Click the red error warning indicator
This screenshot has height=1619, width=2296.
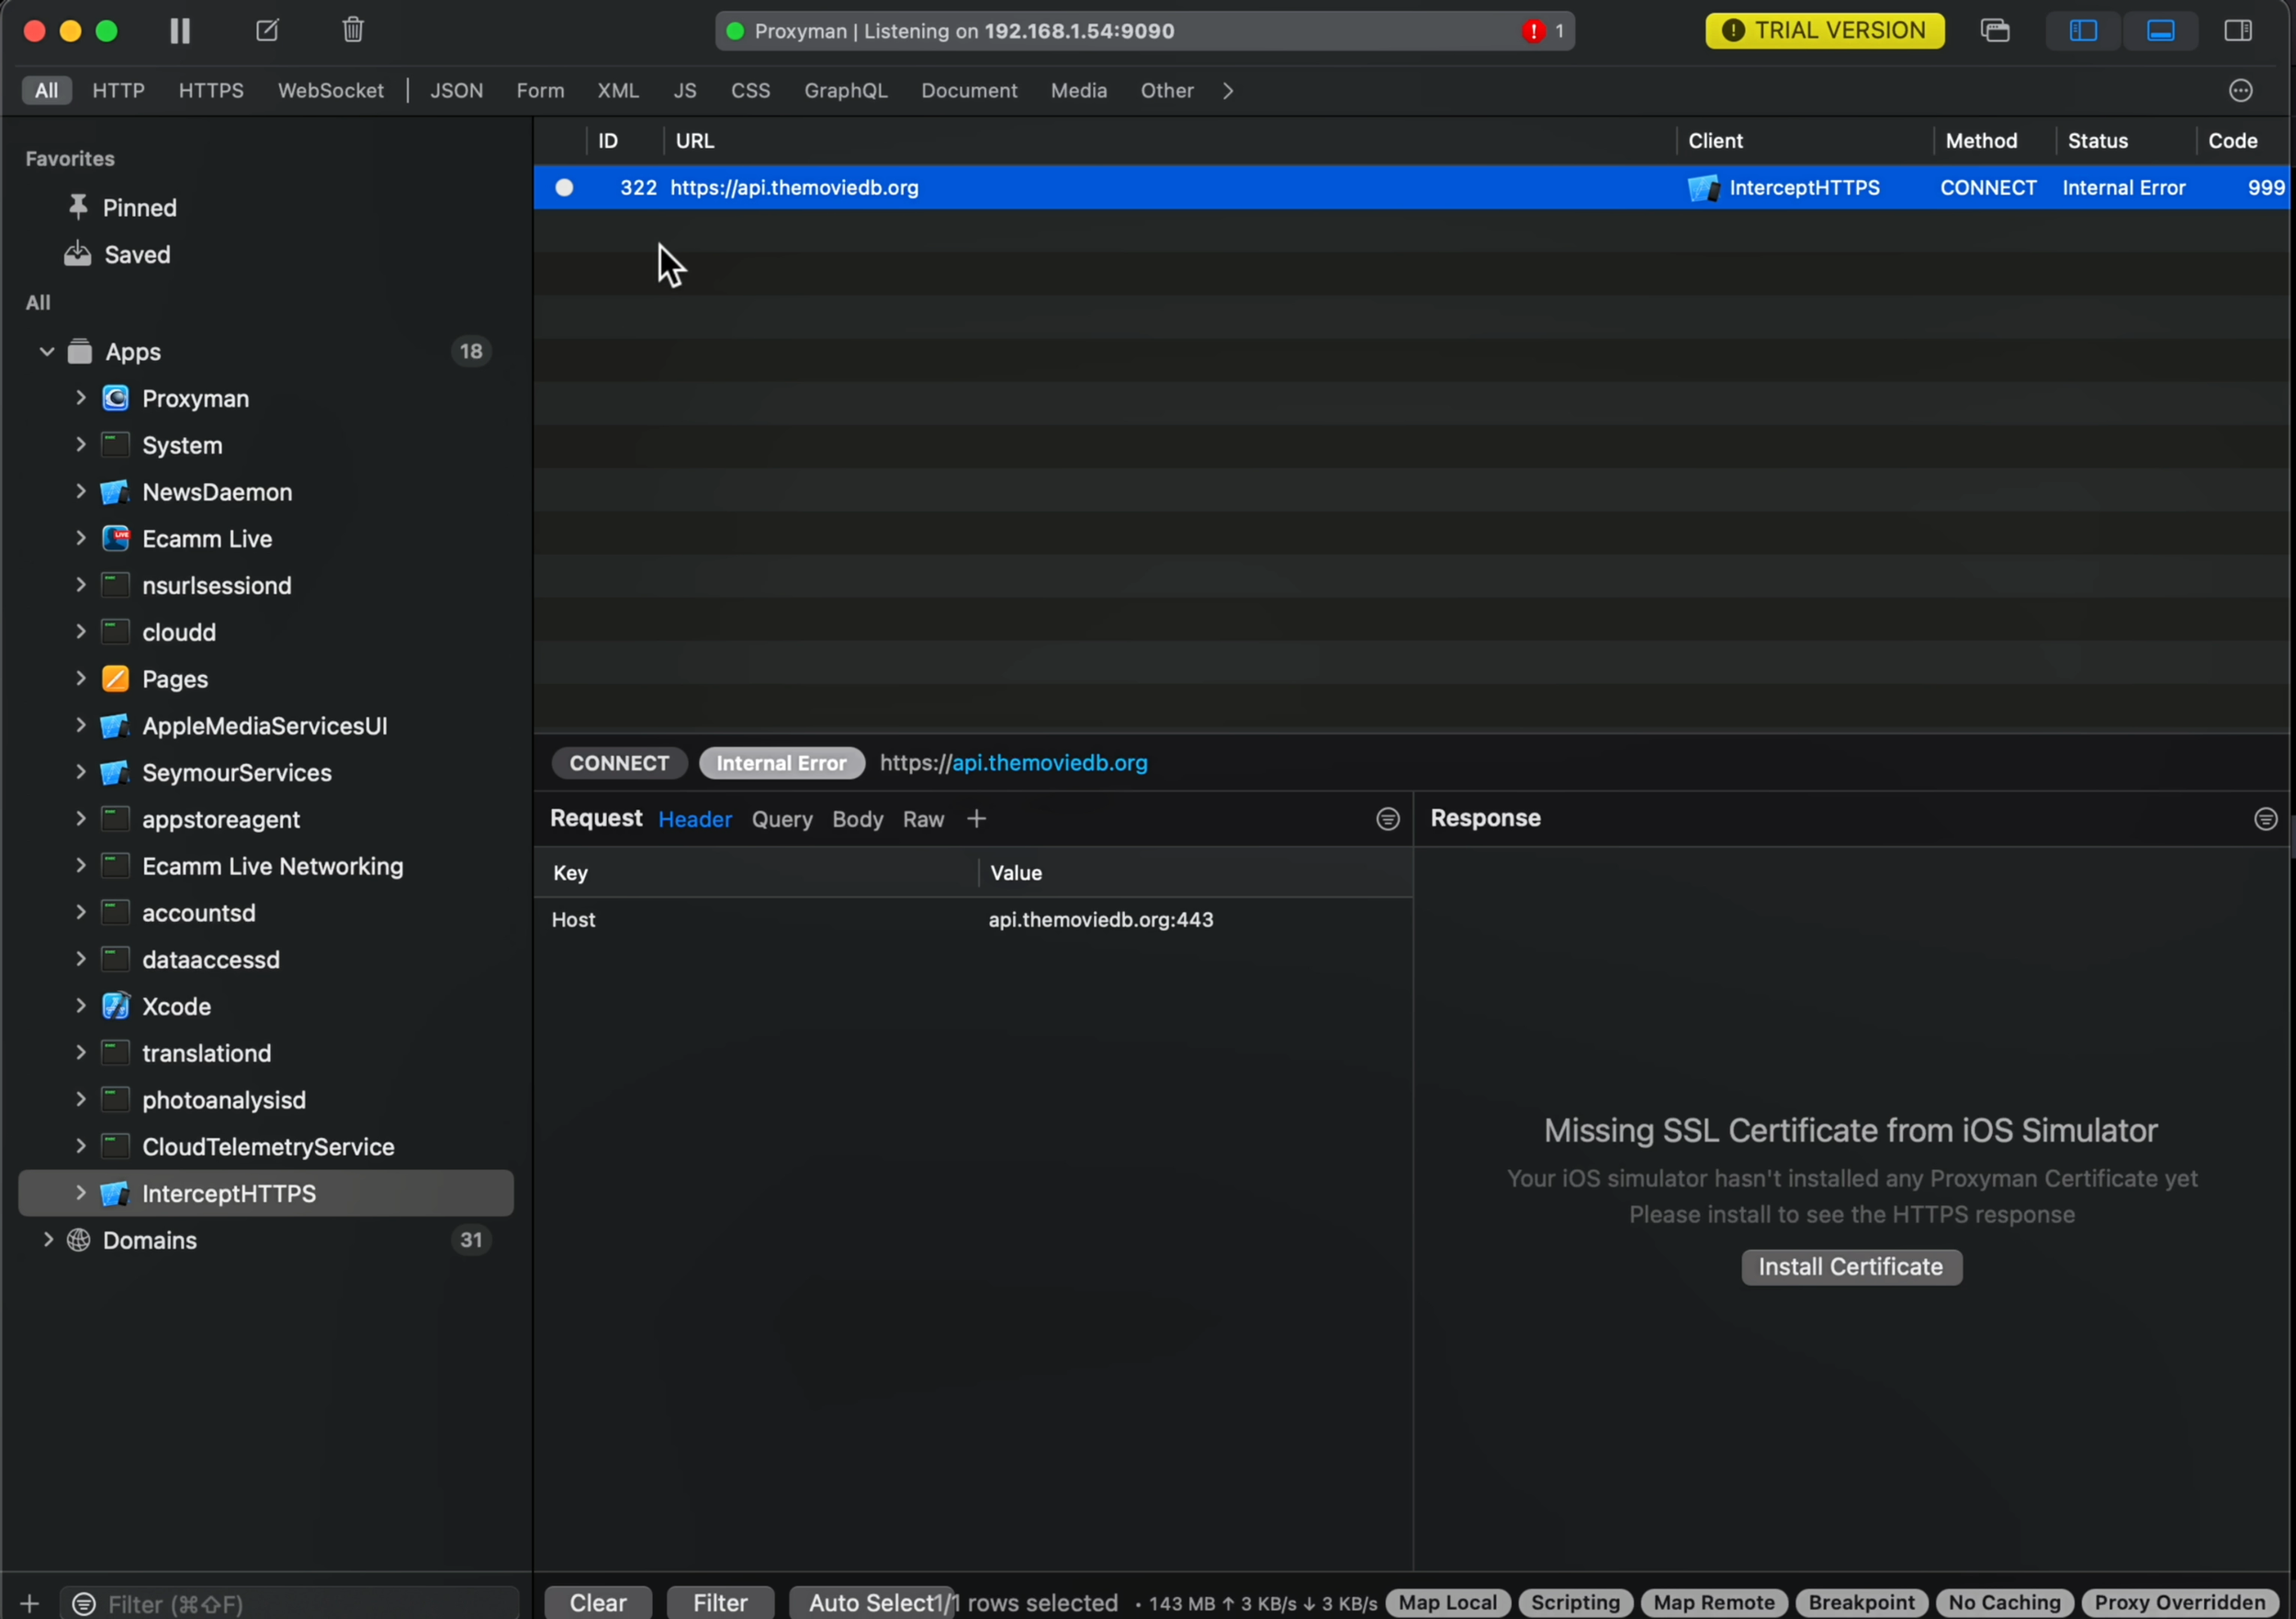pos(1533,31)
